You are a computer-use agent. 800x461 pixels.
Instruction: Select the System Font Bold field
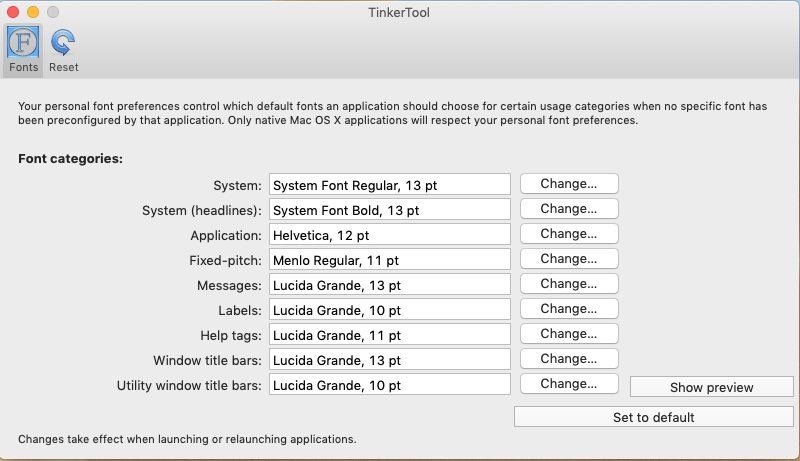click(389, 210)
